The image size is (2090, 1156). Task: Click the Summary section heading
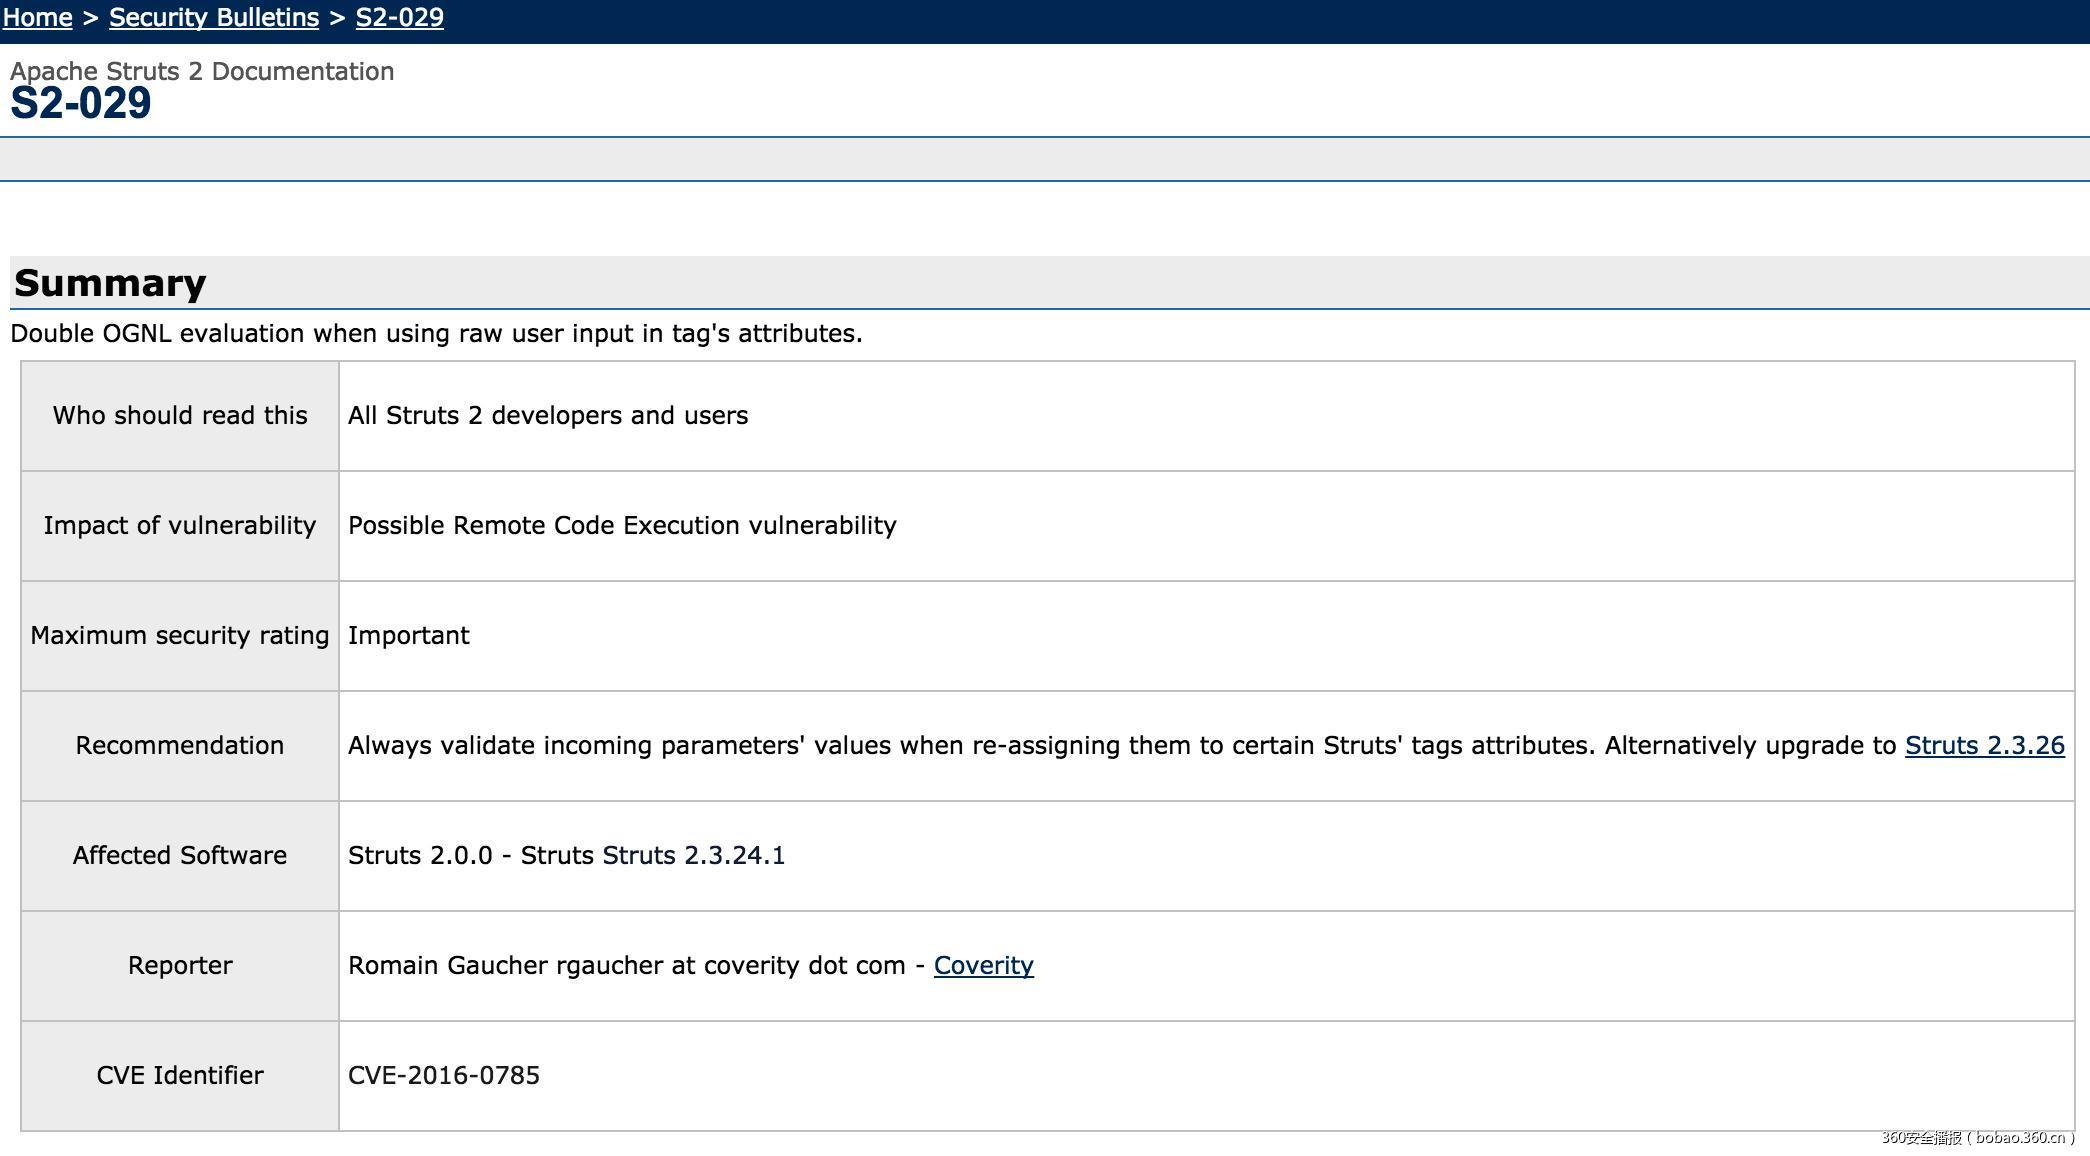[110, 284]
